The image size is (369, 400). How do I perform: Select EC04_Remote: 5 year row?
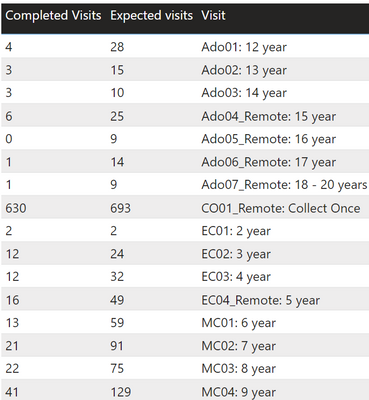click(x=185, y=300)
